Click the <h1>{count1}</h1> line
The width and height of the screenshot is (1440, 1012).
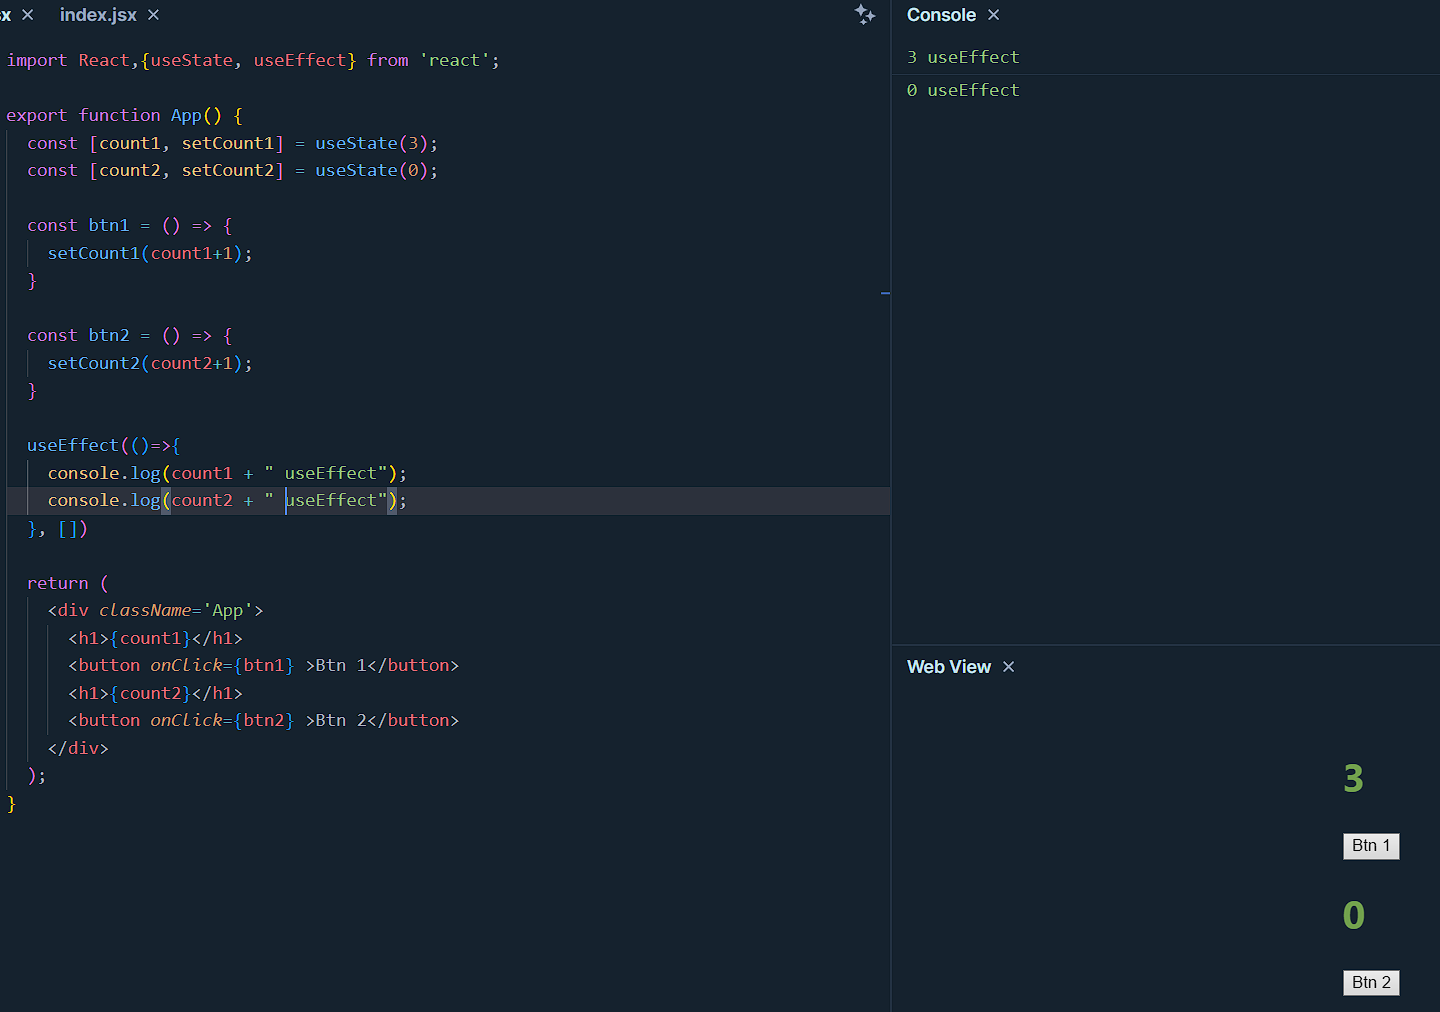[x=156, y=638]
